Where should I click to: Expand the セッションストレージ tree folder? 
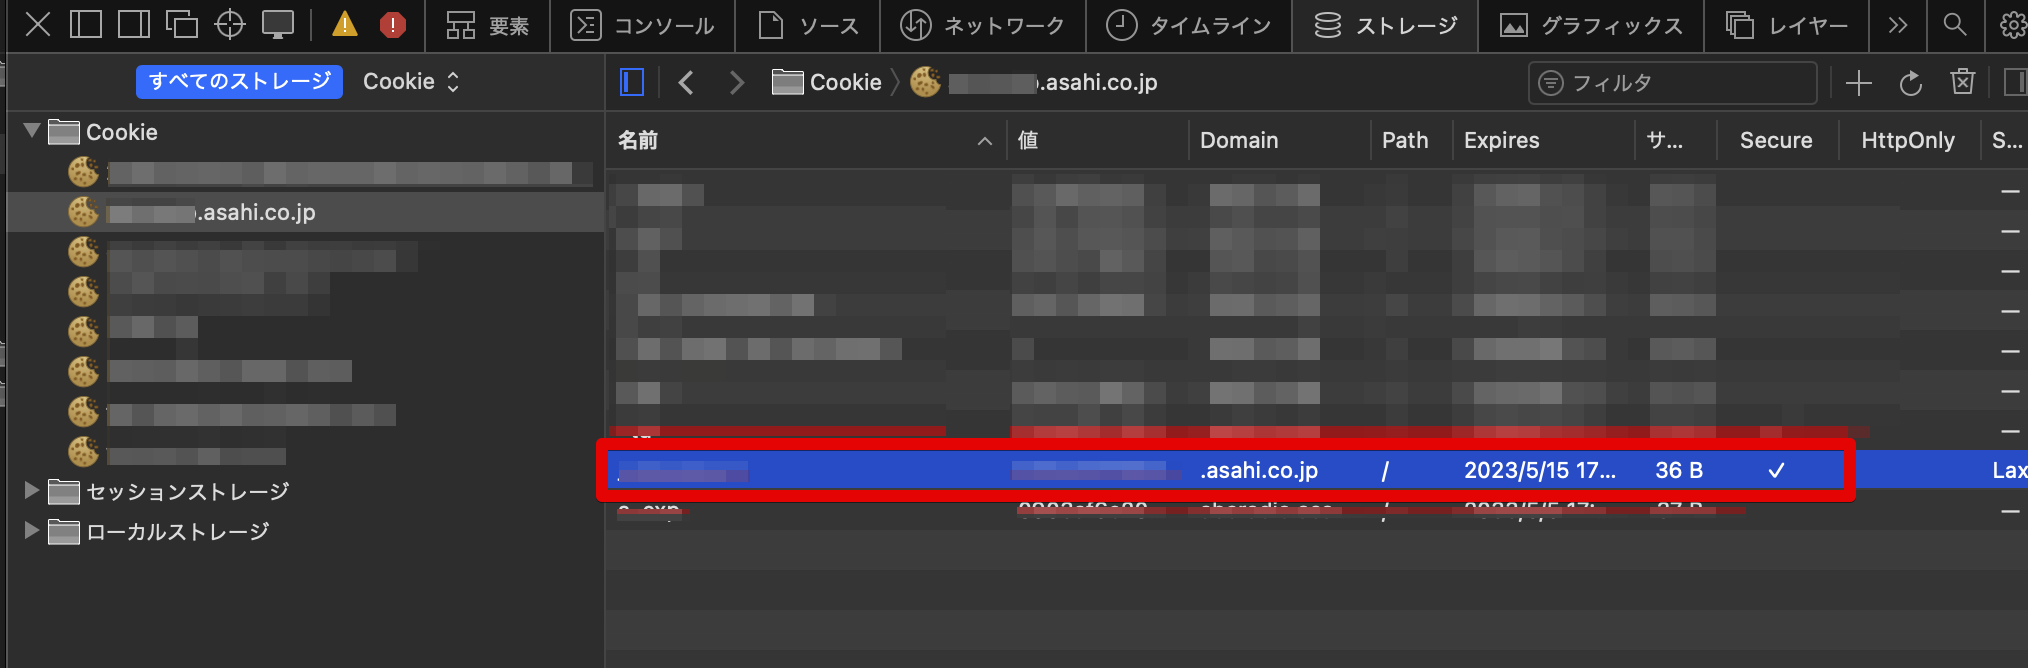(x=32, y=491)
